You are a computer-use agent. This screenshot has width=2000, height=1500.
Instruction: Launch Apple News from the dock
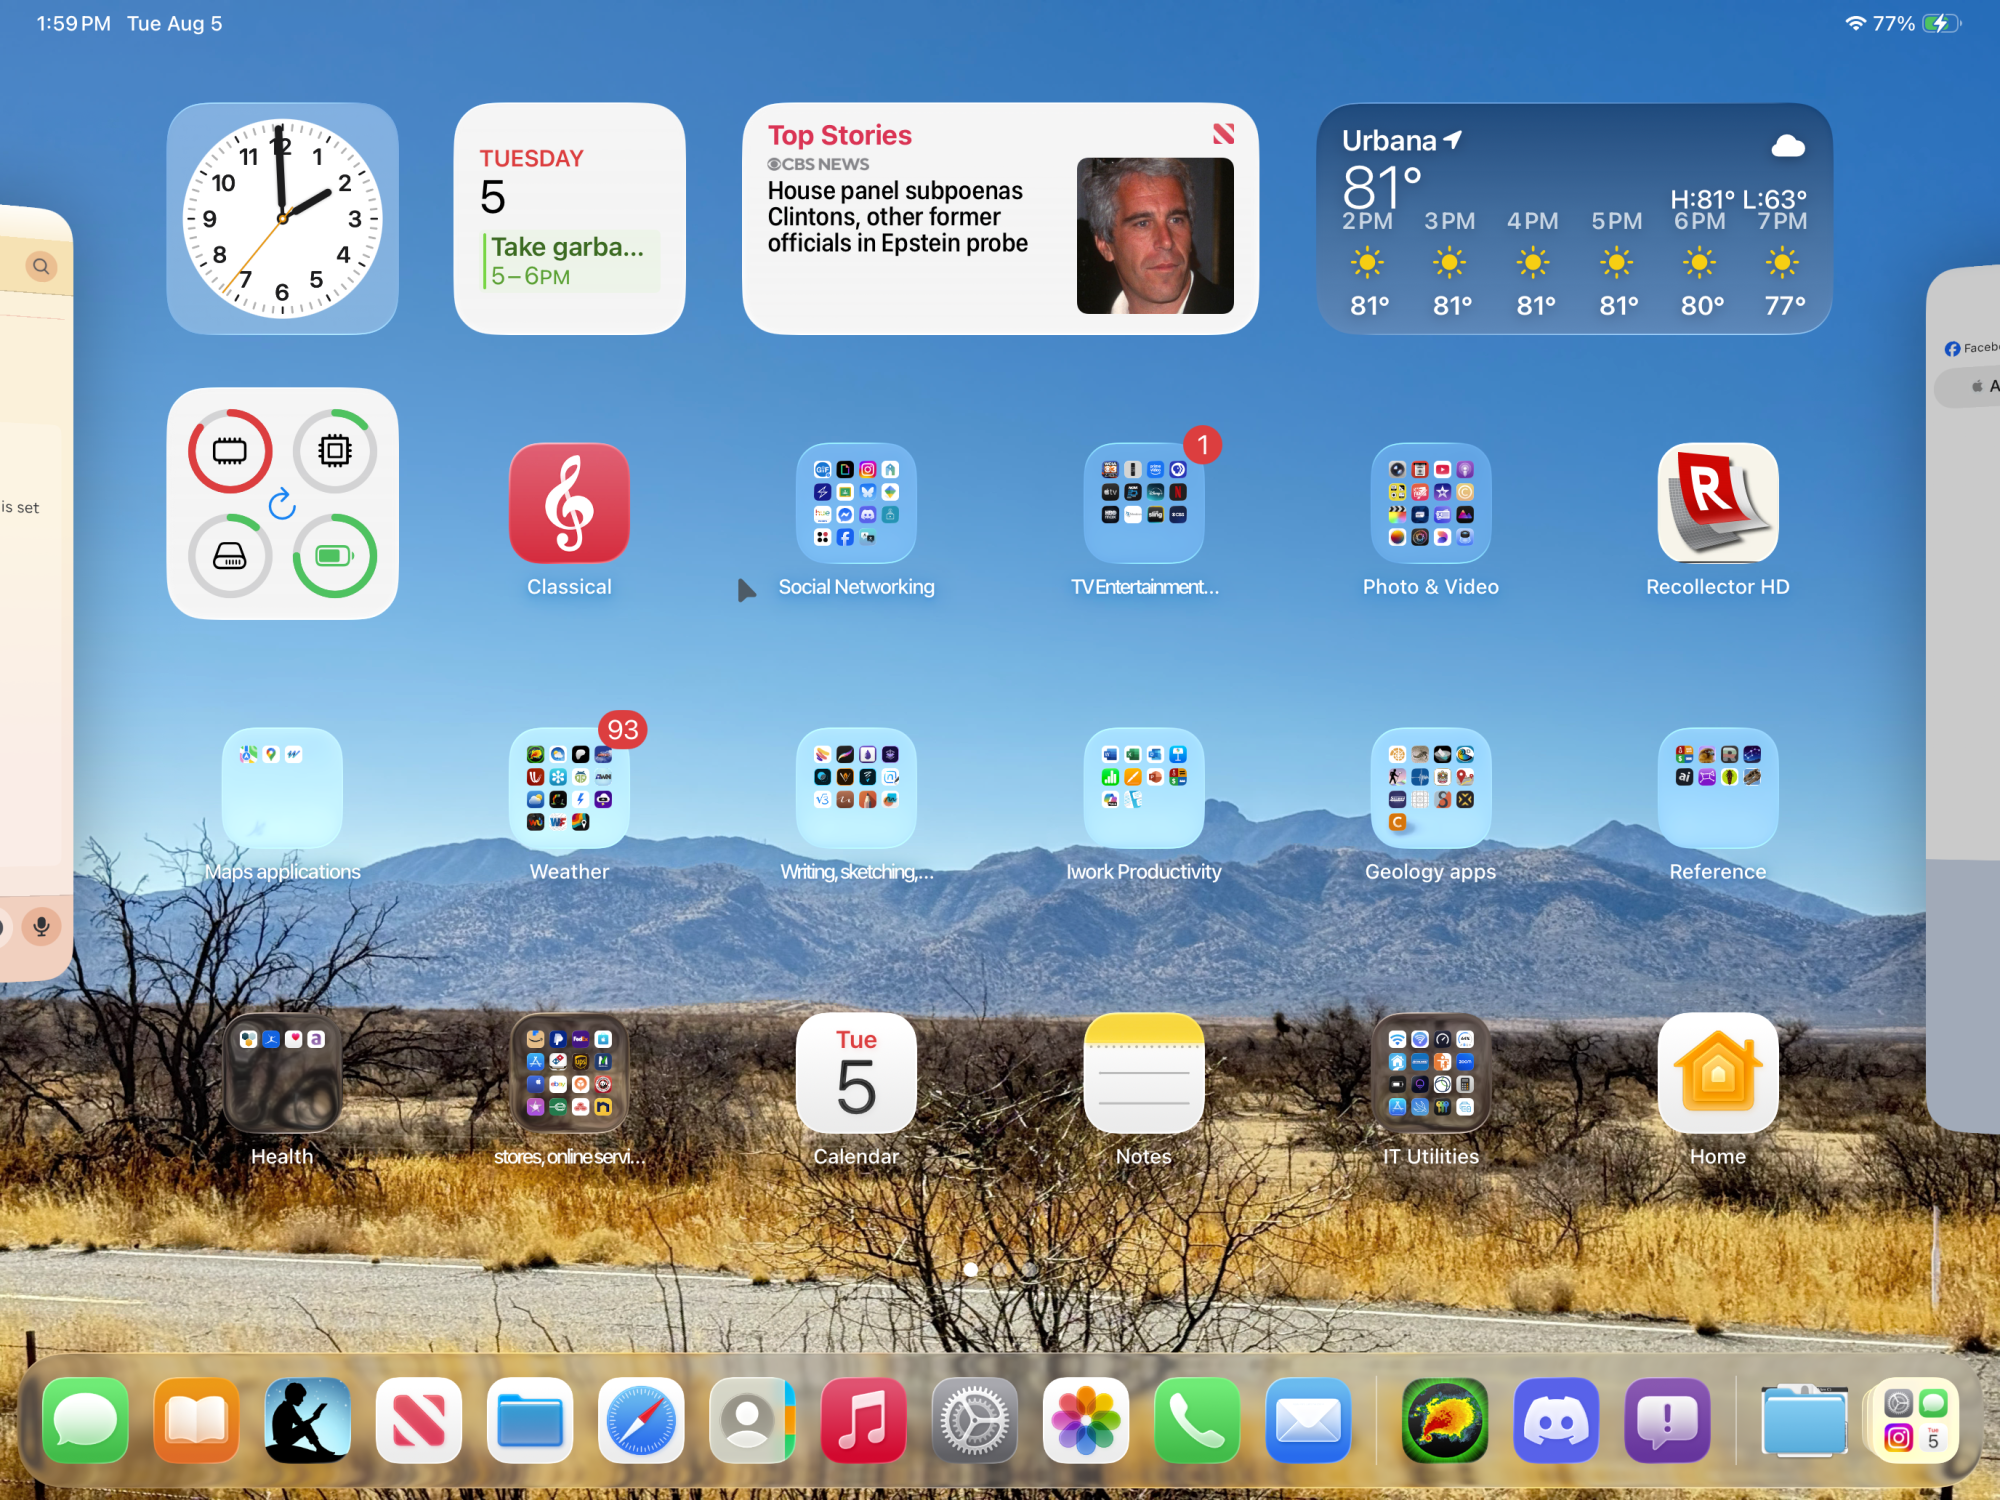[x=419, y=1420]
